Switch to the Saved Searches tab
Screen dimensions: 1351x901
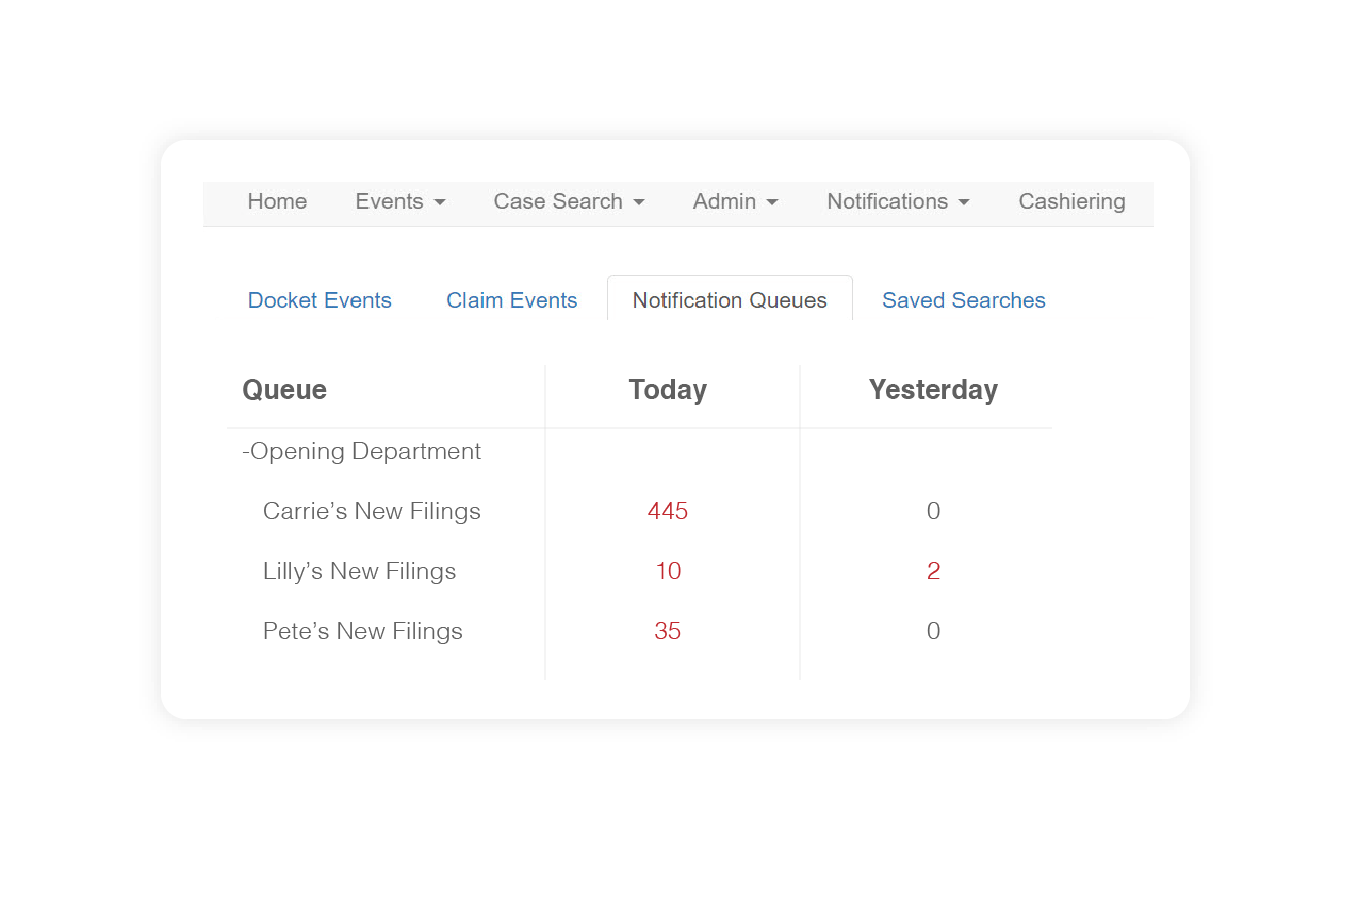click(x=963, y=301)
